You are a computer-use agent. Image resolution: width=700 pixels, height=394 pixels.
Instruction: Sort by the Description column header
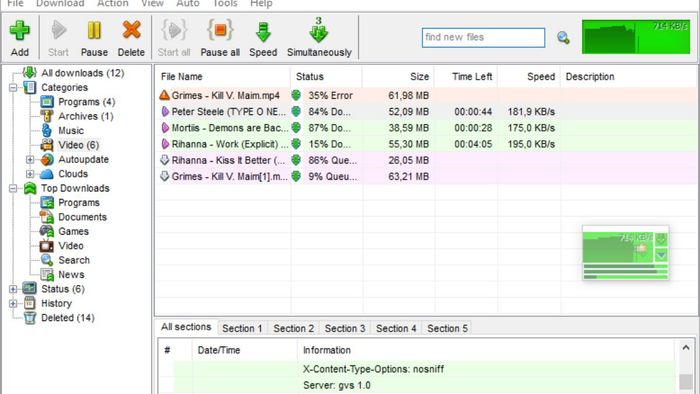(629, 77)
